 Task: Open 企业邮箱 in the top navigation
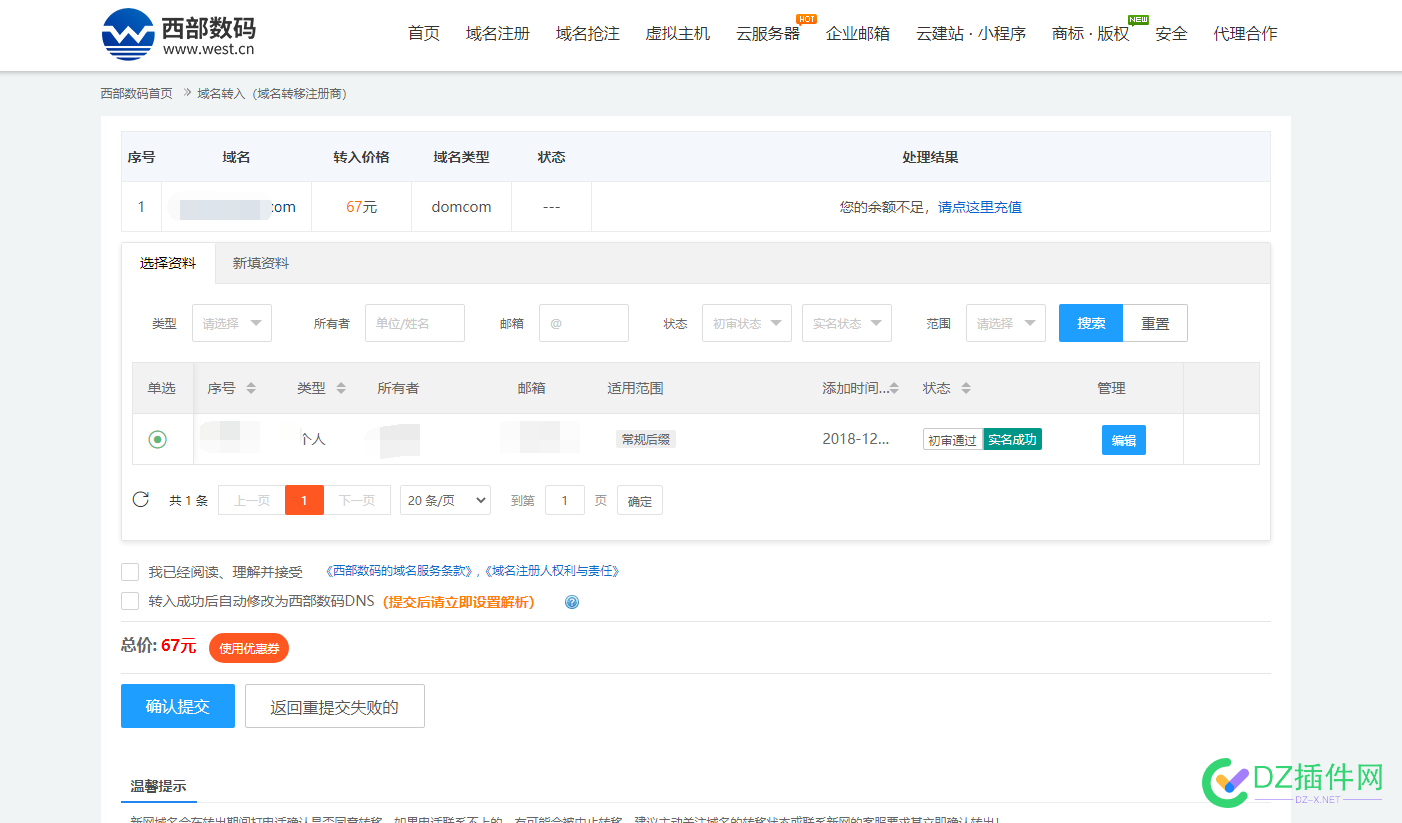tap(858, 34)
